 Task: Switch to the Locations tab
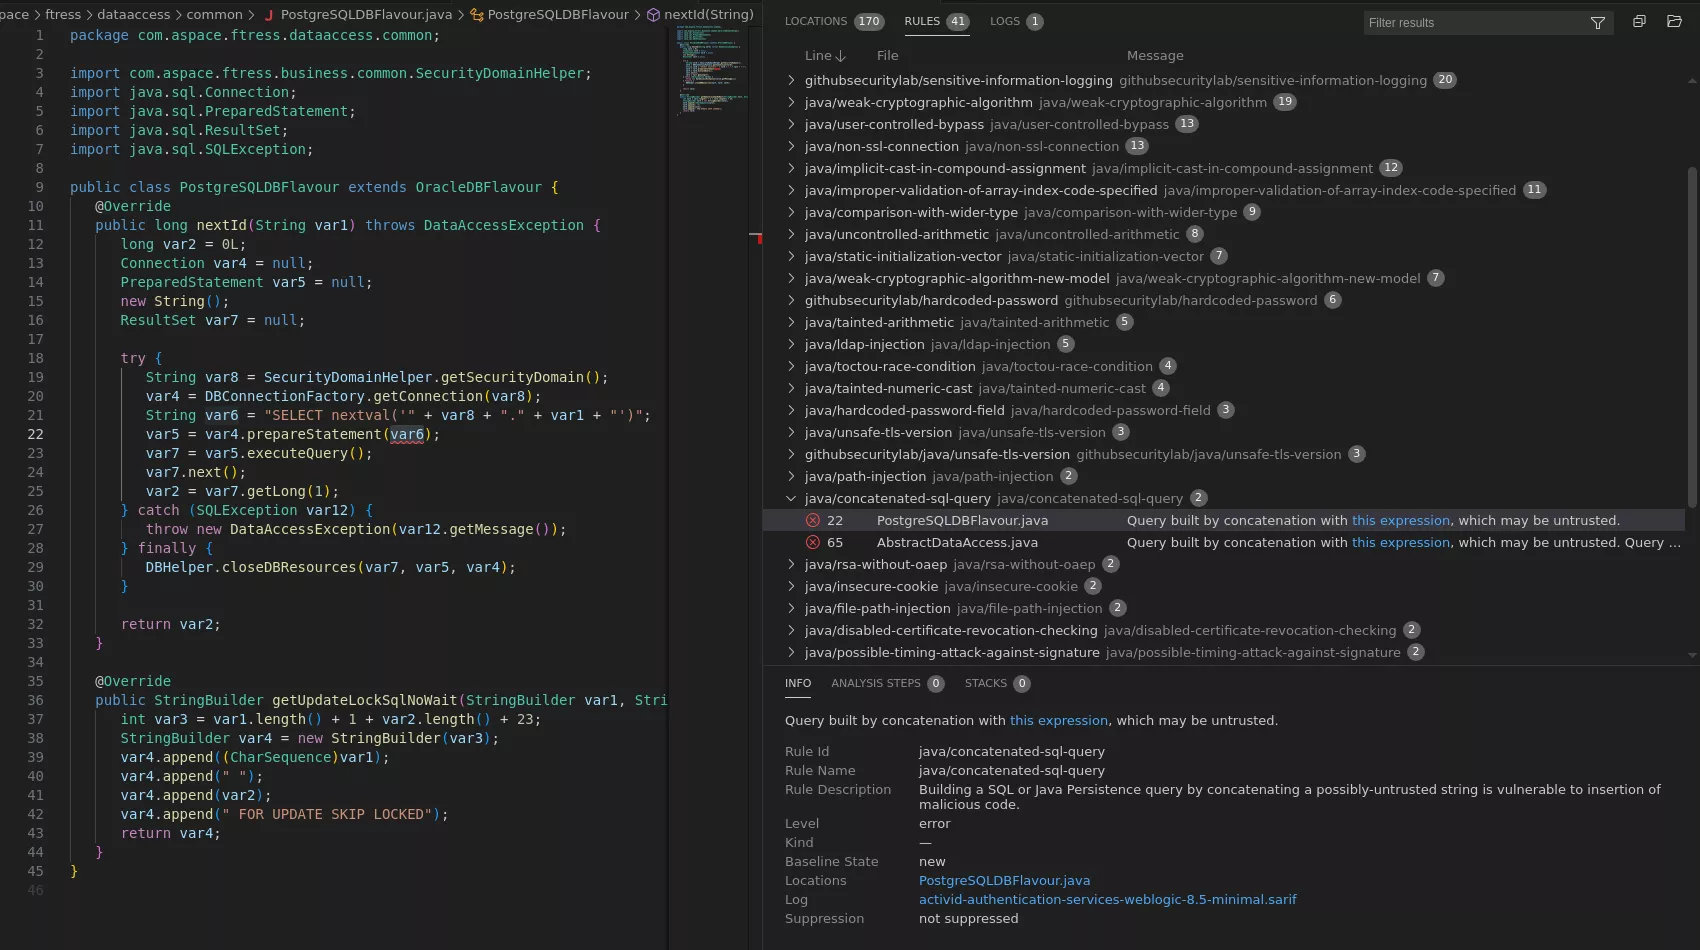(x=815, y=22)
